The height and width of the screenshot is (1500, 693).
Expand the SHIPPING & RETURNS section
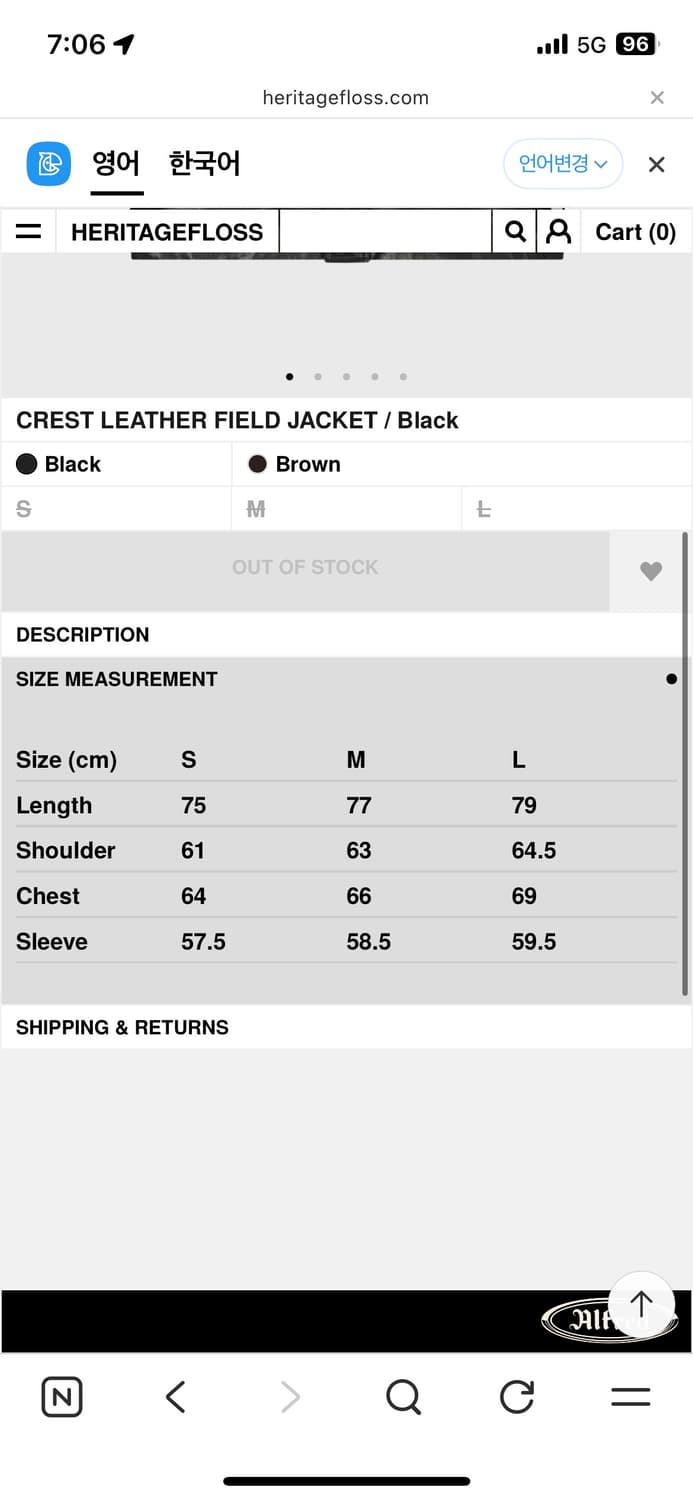click(x=122, y=1027)
